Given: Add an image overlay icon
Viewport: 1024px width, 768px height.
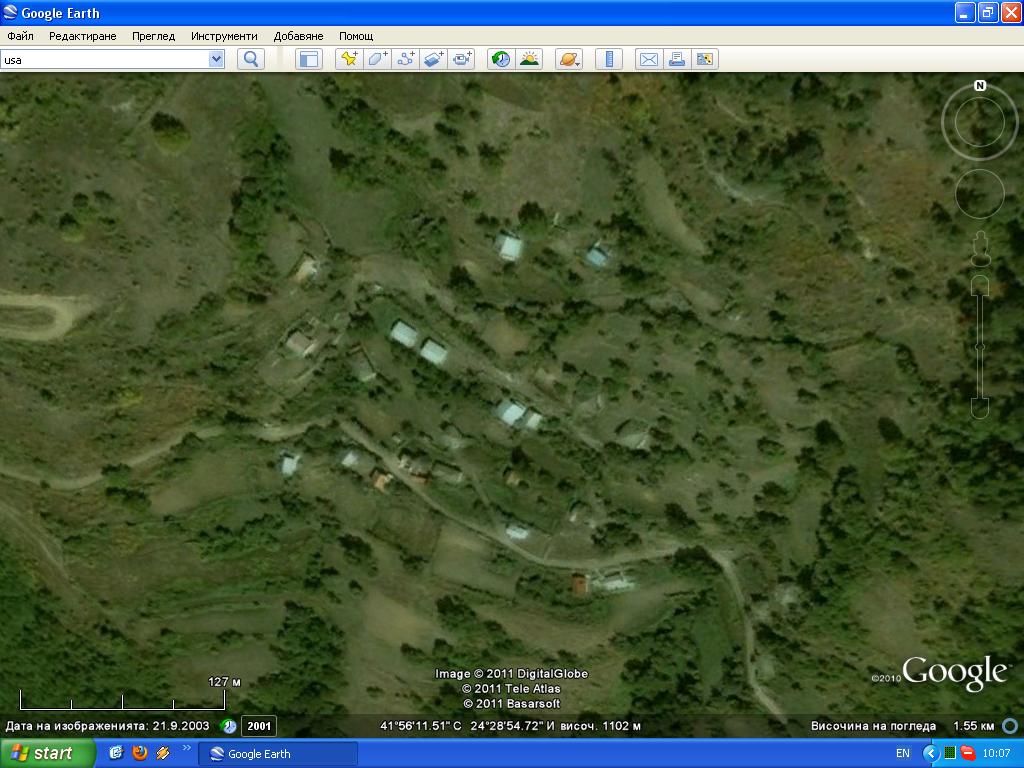Looking at the screenshot, I should (434, 59).
